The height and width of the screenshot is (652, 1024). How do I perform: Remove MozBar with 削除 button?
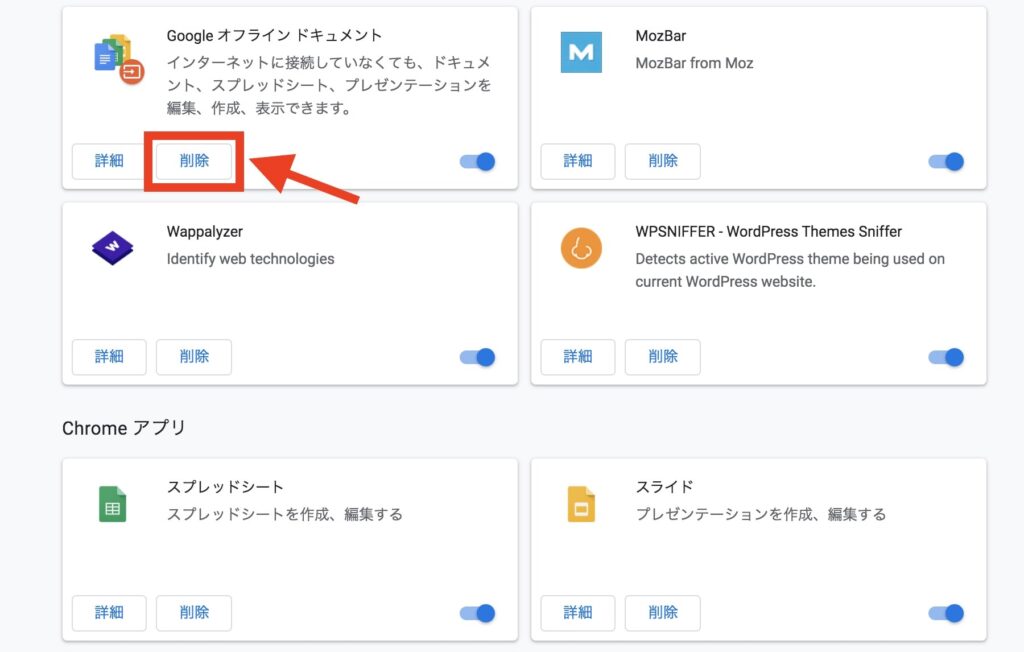click(663, 161)
